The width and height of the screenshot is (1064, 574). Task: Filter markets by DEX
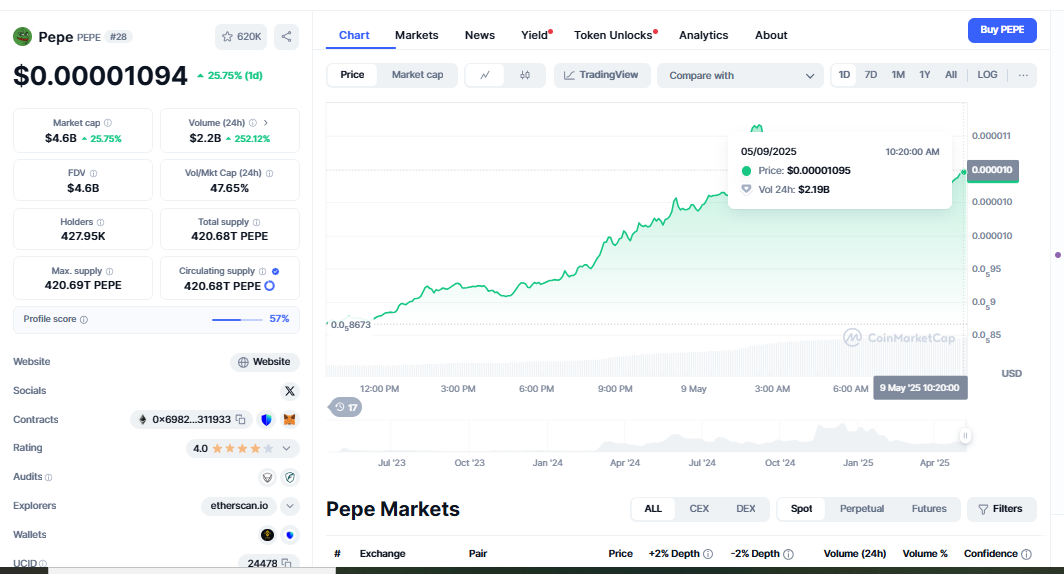746,509
